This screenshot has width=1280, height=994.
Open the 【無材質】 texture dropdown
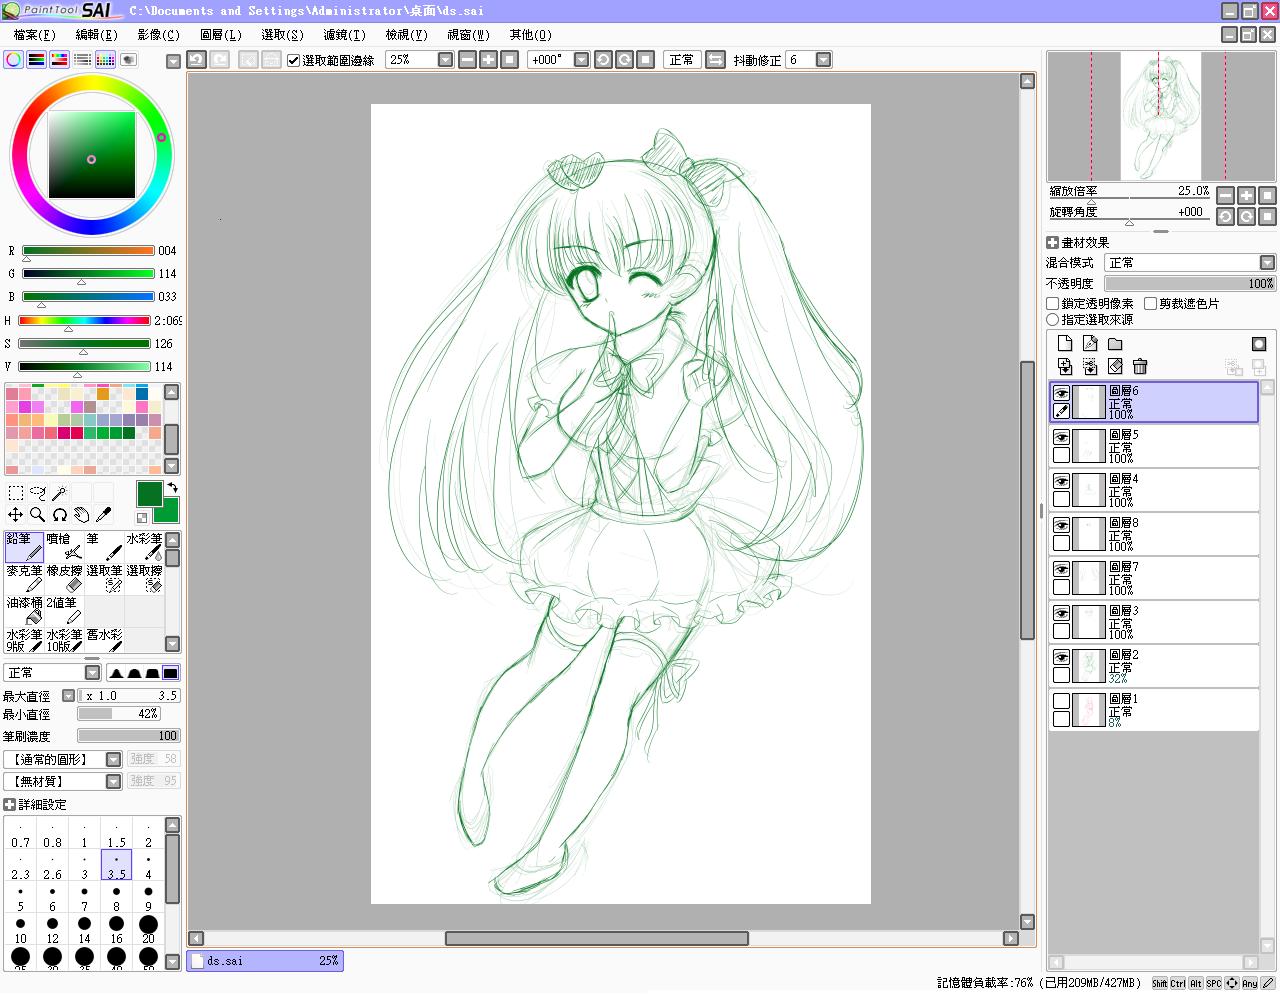click(x=62, y=782)
